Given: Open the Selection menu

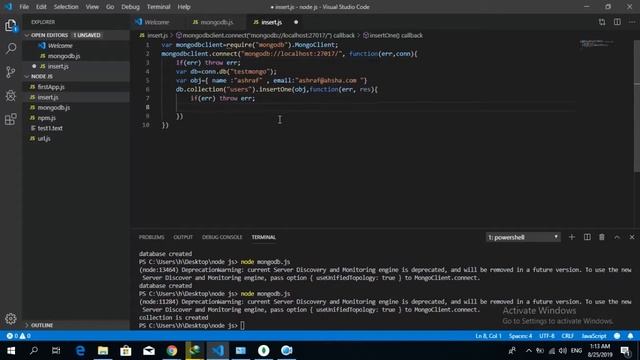Looking at the screenshot, I should (x=66, y=7).
